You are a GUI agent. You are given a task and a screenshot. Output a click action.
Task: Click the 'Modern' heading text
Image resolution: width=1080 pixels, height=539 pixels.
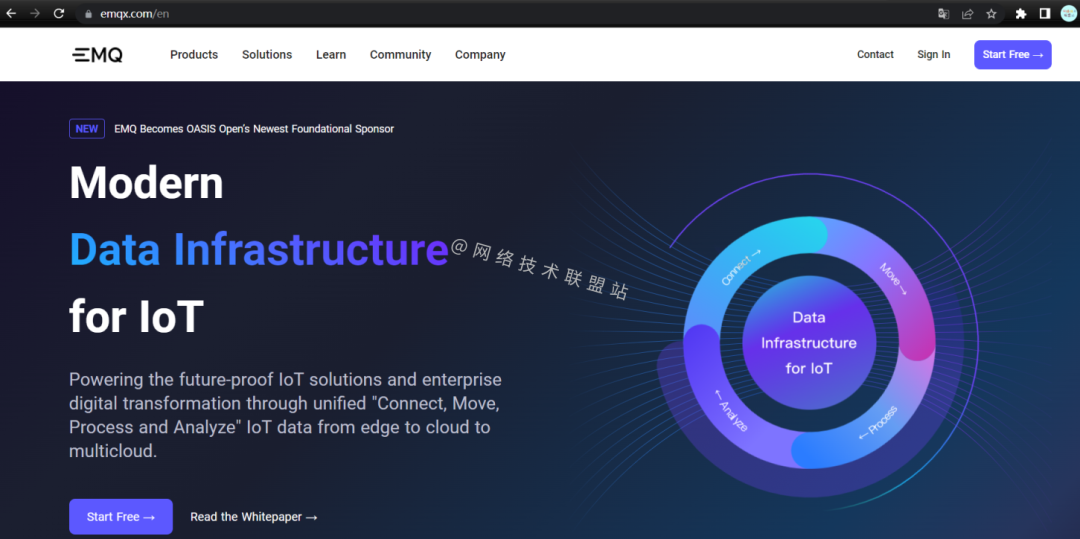[146, 182]
